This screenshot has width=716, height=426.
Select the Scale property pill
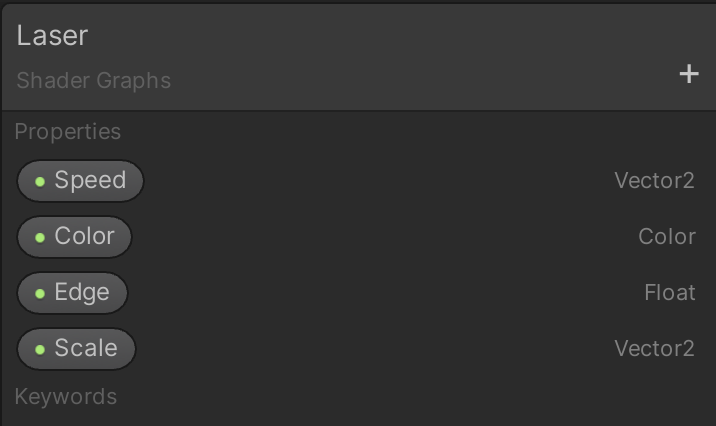(76, 349)
